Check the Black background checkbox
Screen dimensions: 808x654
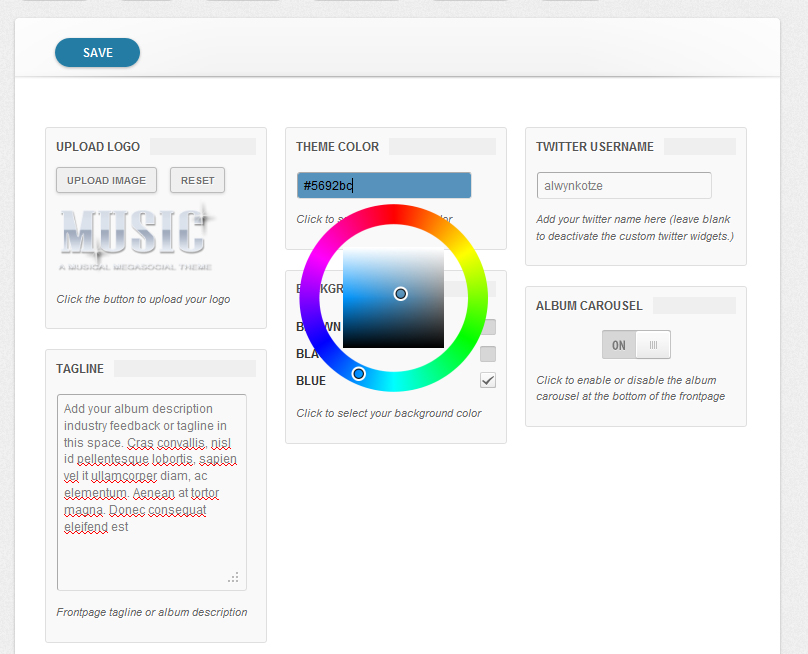tap(487, 354)
